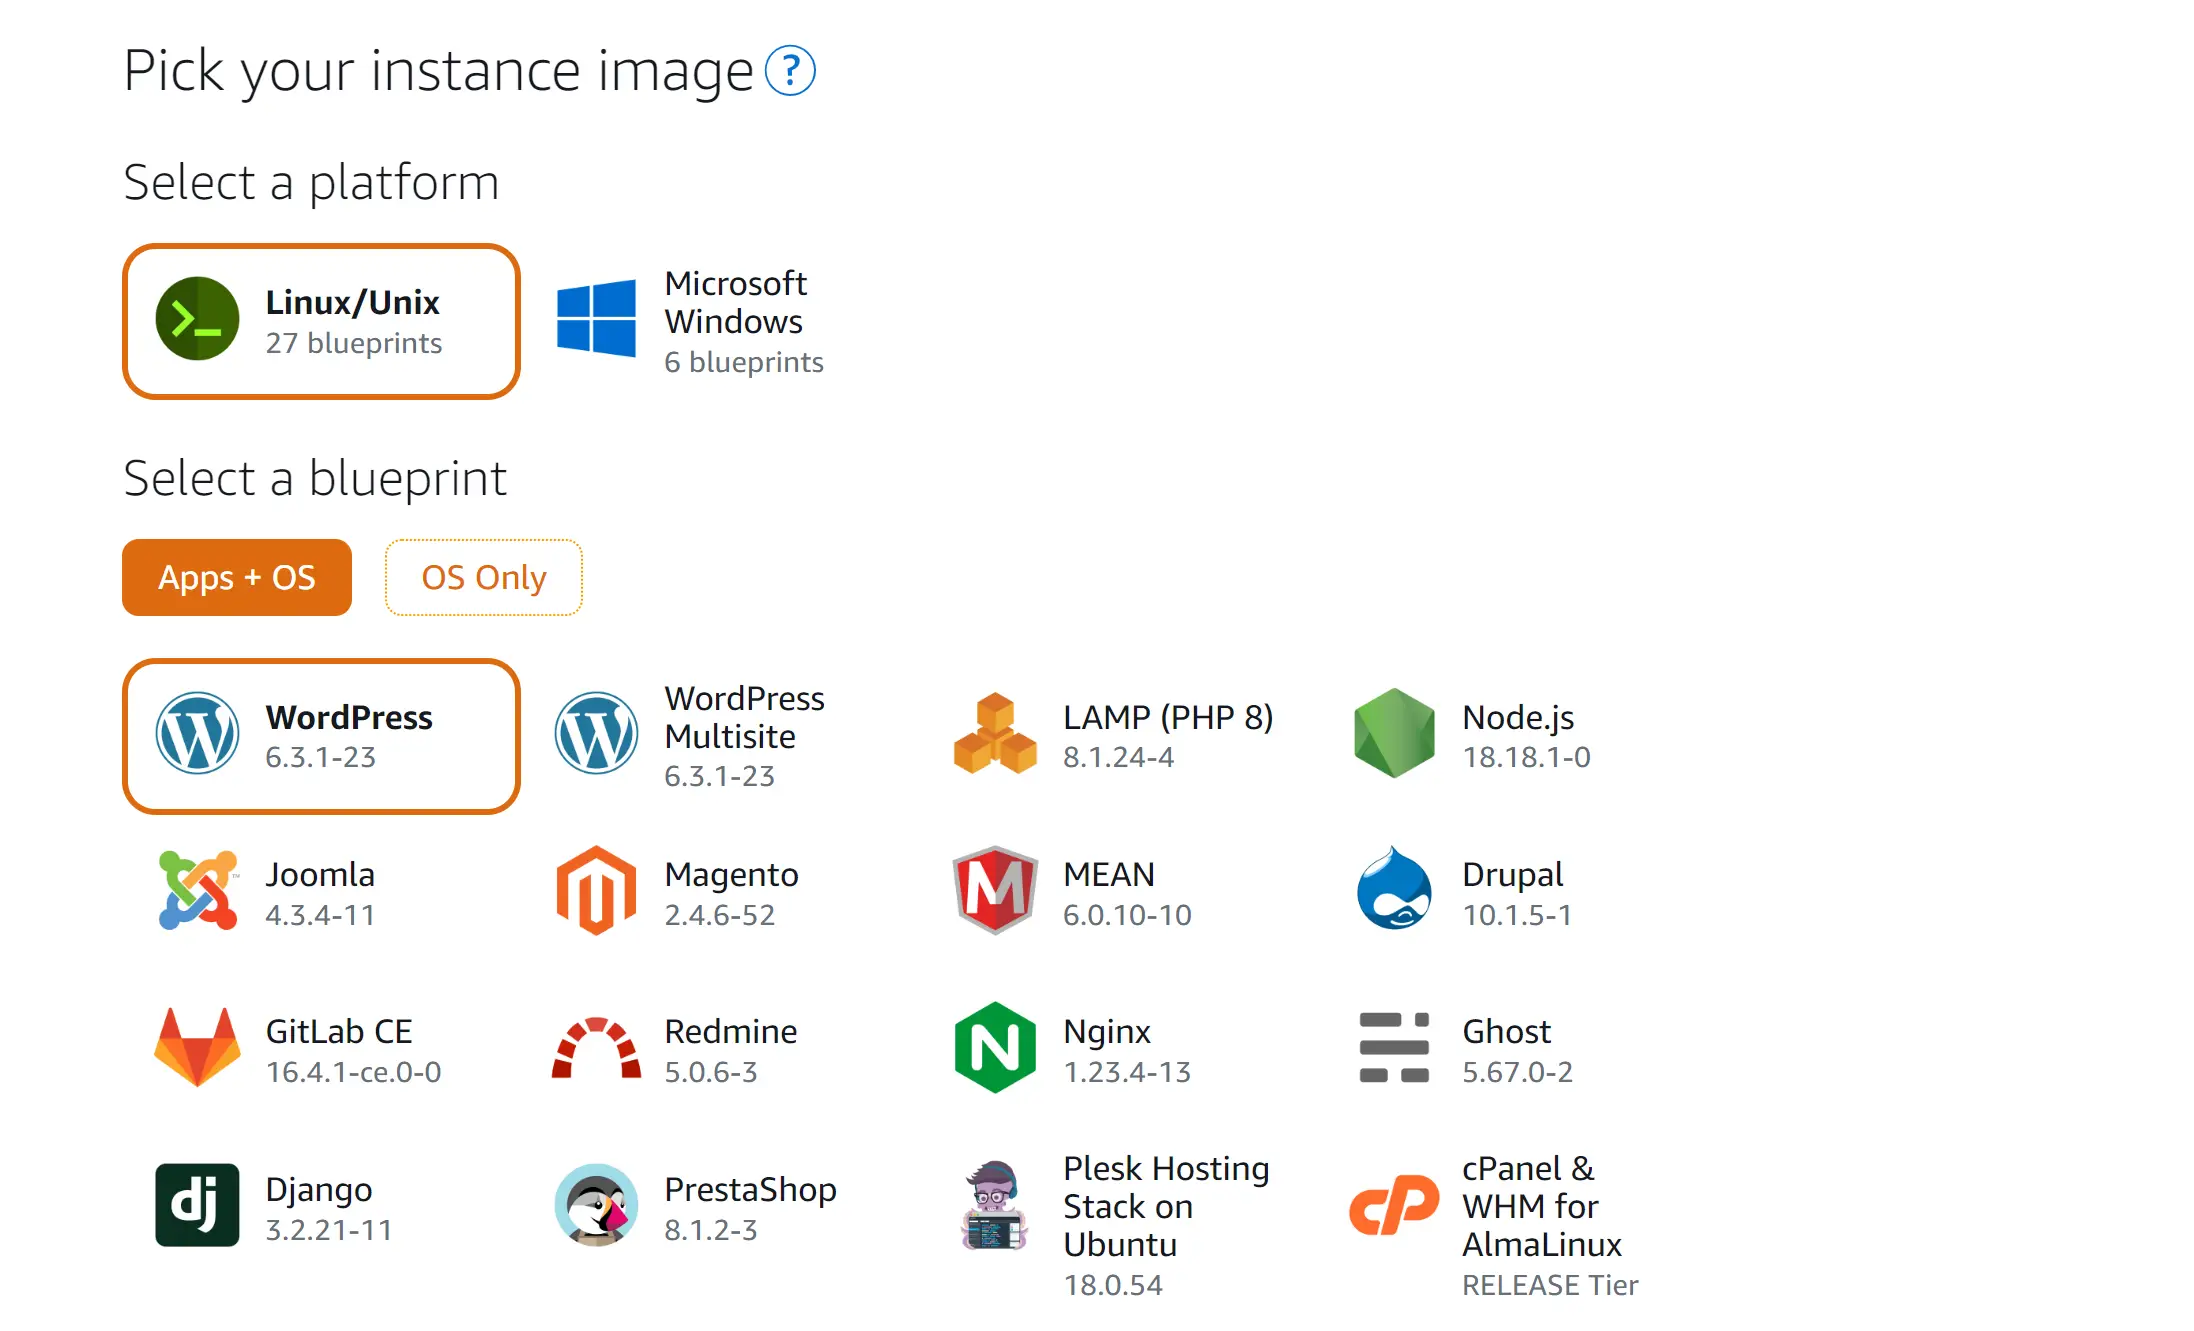Screen dimensions: 2194x1331
Task: Choose the Joomla logo
Action: [198, 890]
